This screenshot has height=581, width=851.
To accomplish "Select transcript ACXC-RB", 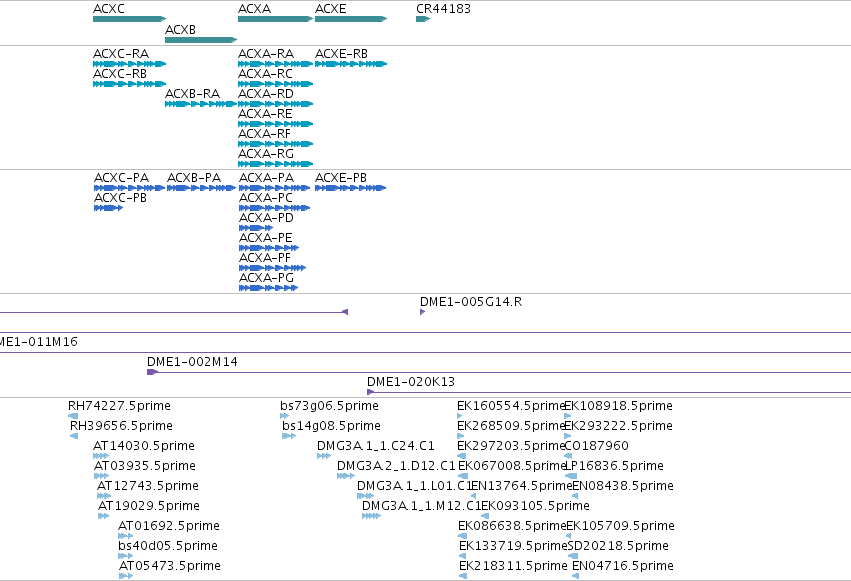I will pyautogui.click(x=130, y=84).
